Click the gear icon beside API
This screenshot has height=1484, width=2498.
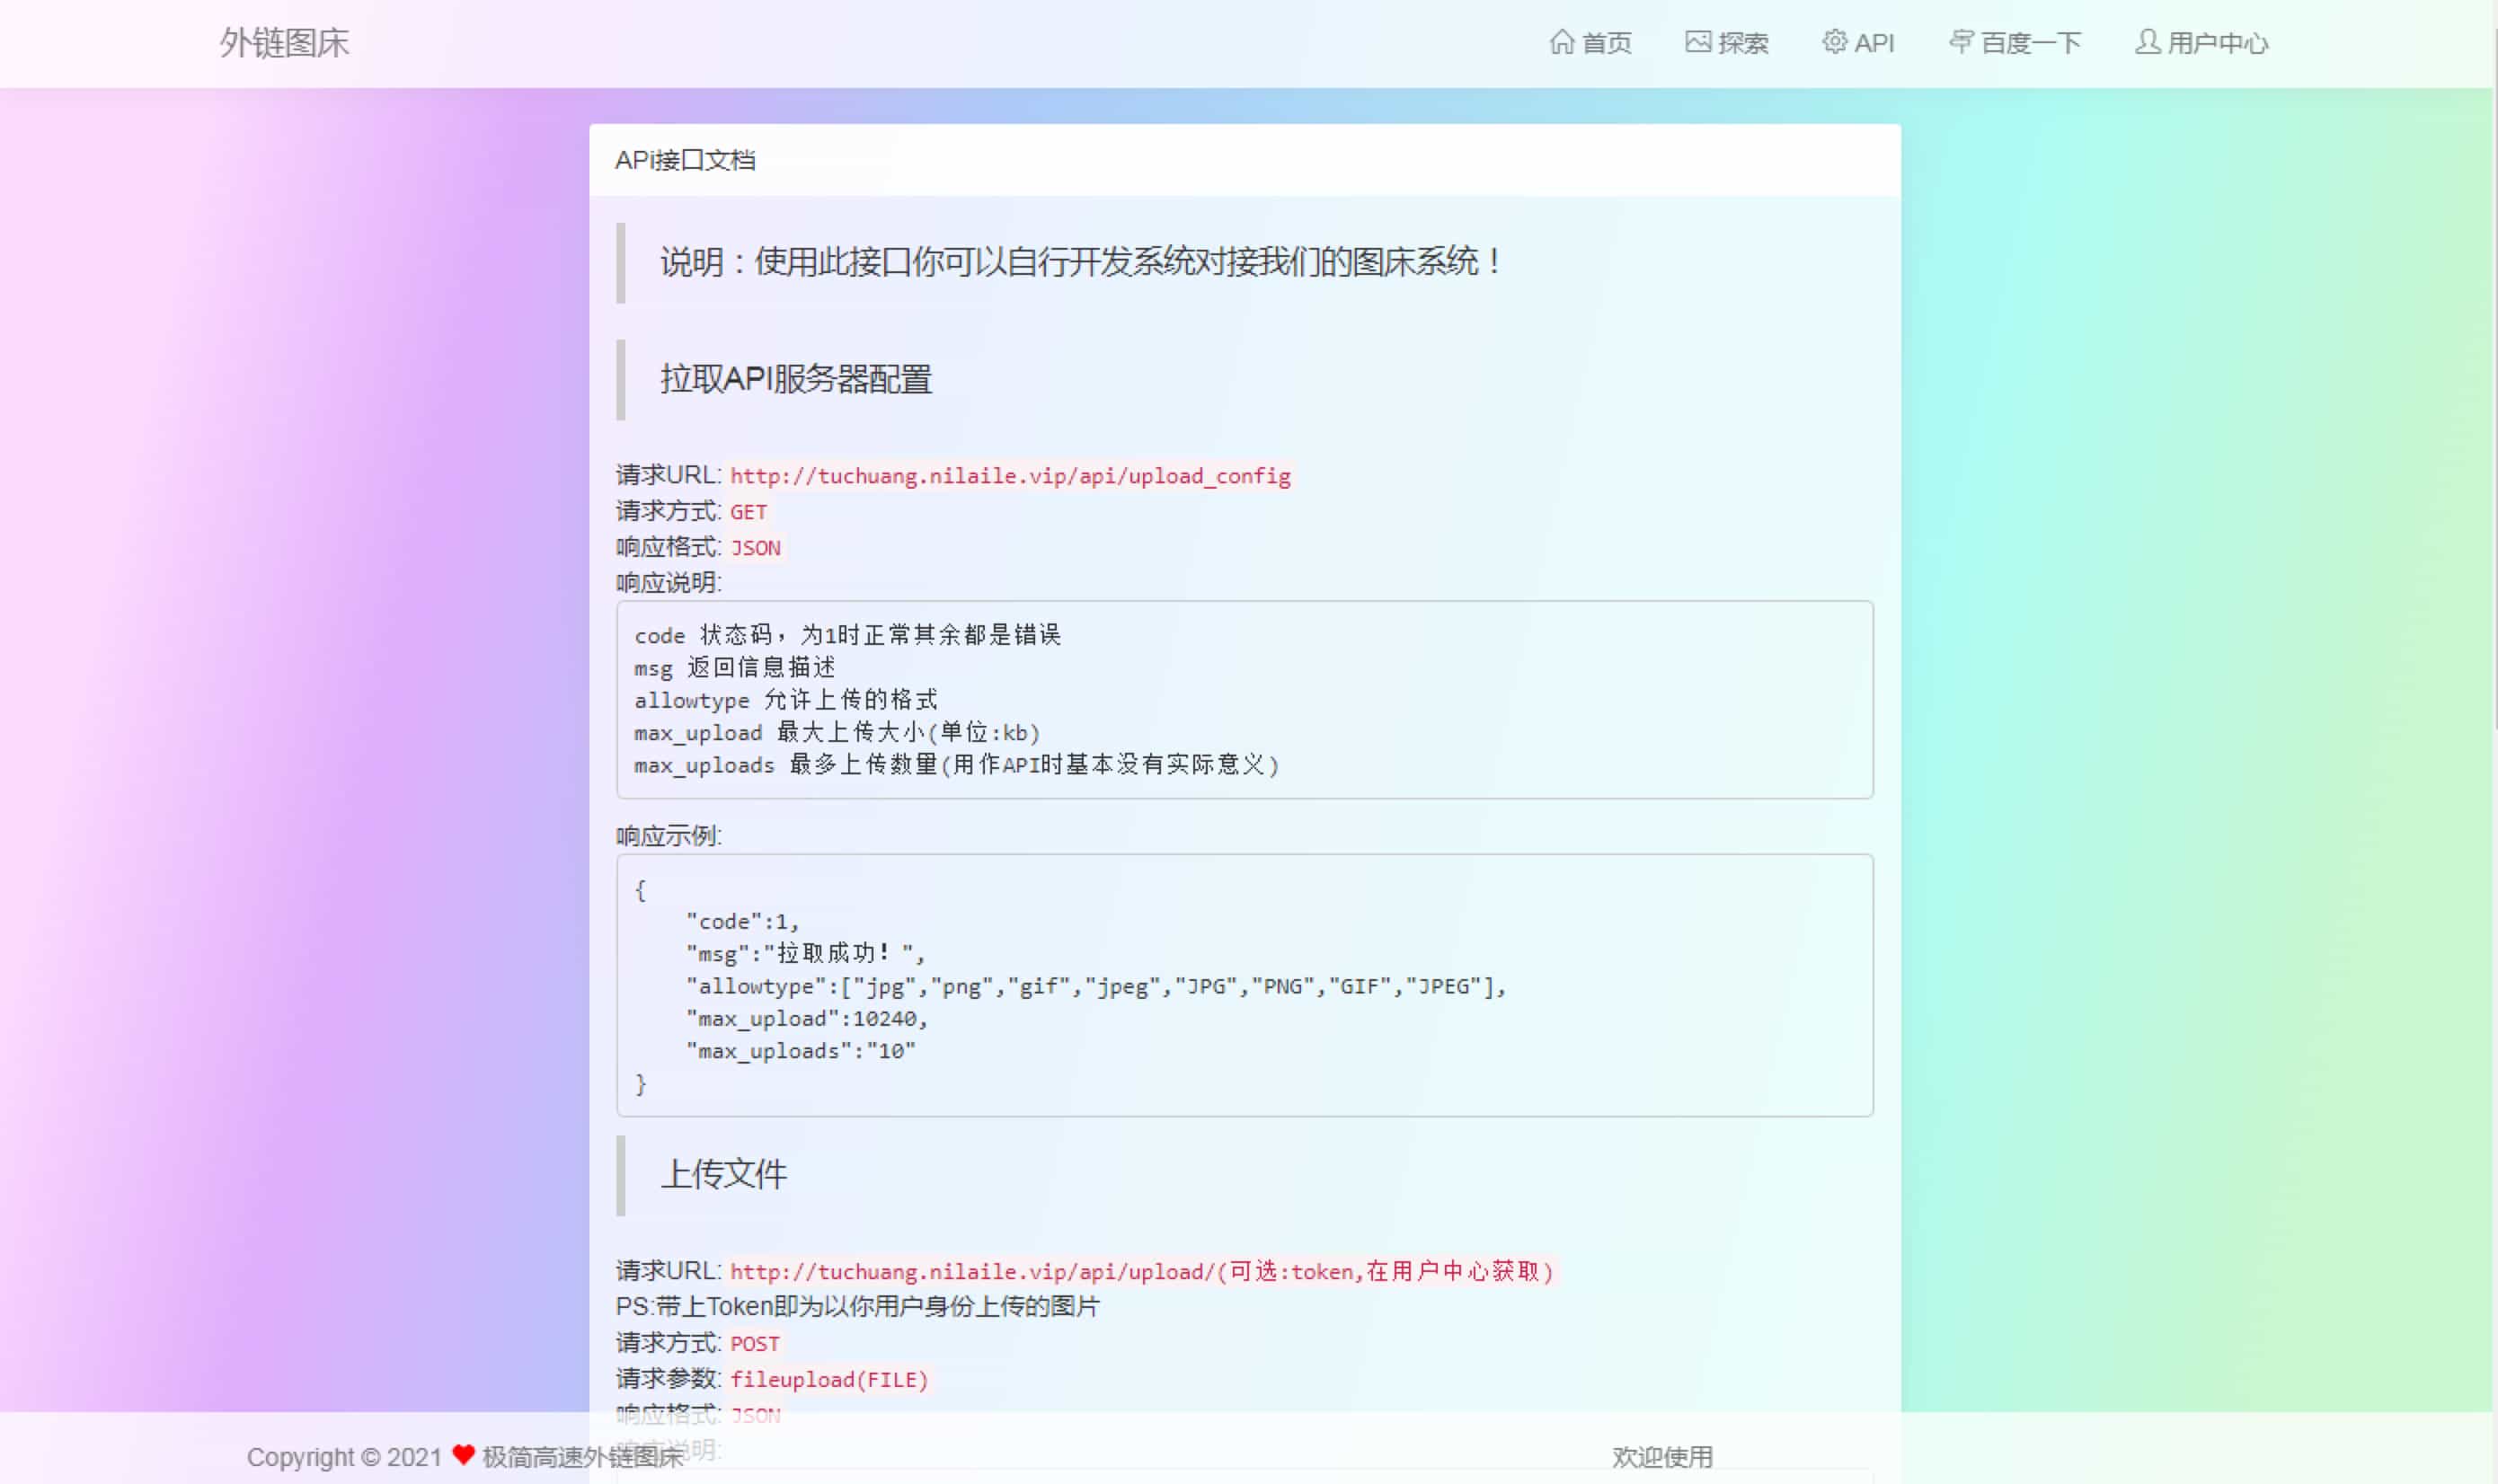pyautogui.click(x=1833, y=42)
